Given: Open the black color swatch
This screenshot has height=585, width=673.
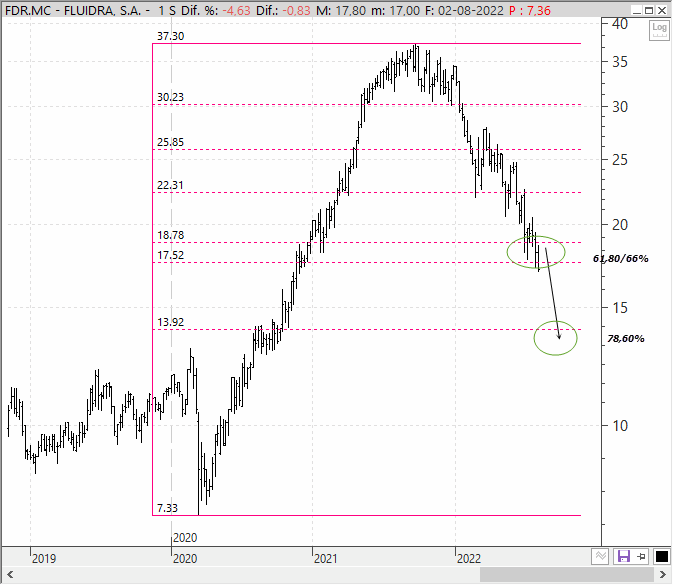Looking at the screenshot, I should click(x=661, y=557).
